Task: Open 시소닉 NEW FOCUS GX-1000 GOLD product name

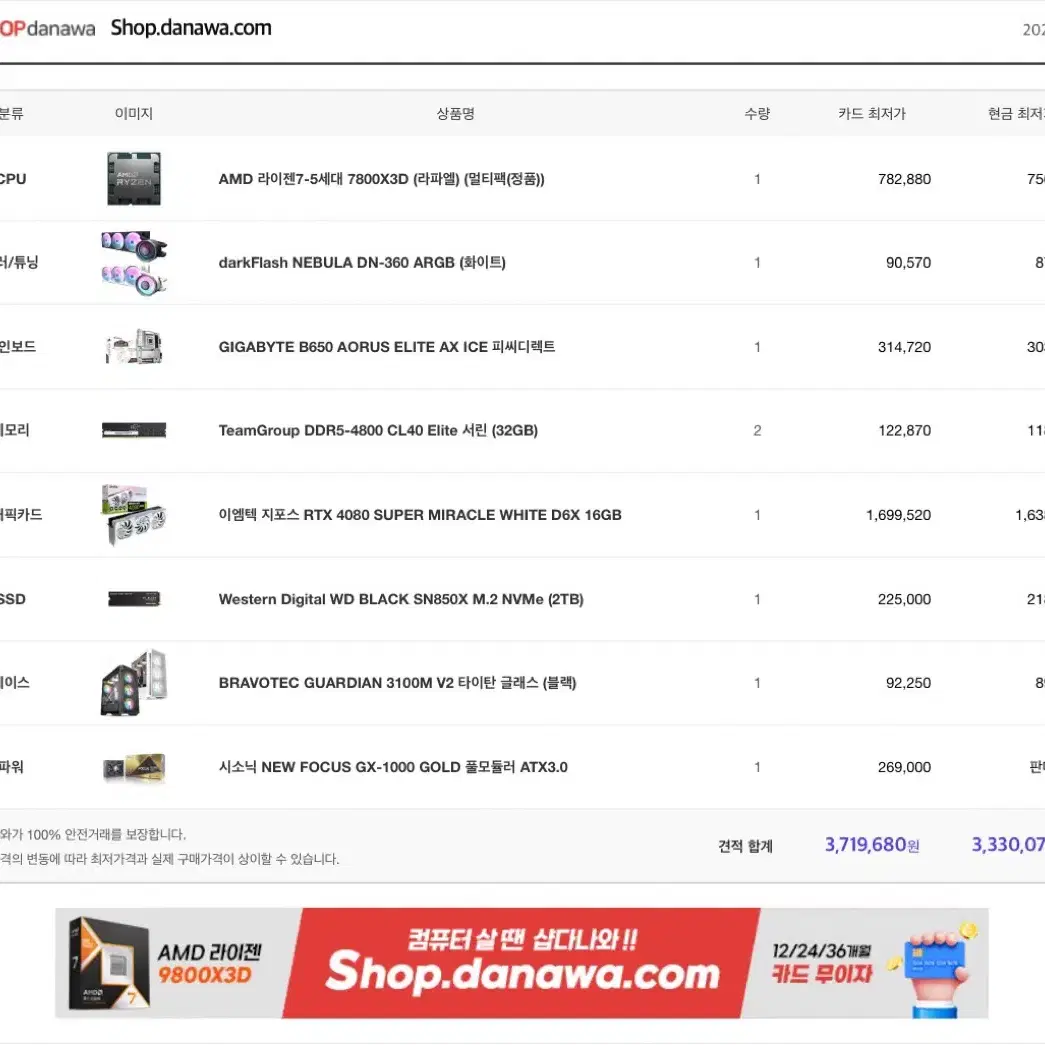Action: point(393,767)
